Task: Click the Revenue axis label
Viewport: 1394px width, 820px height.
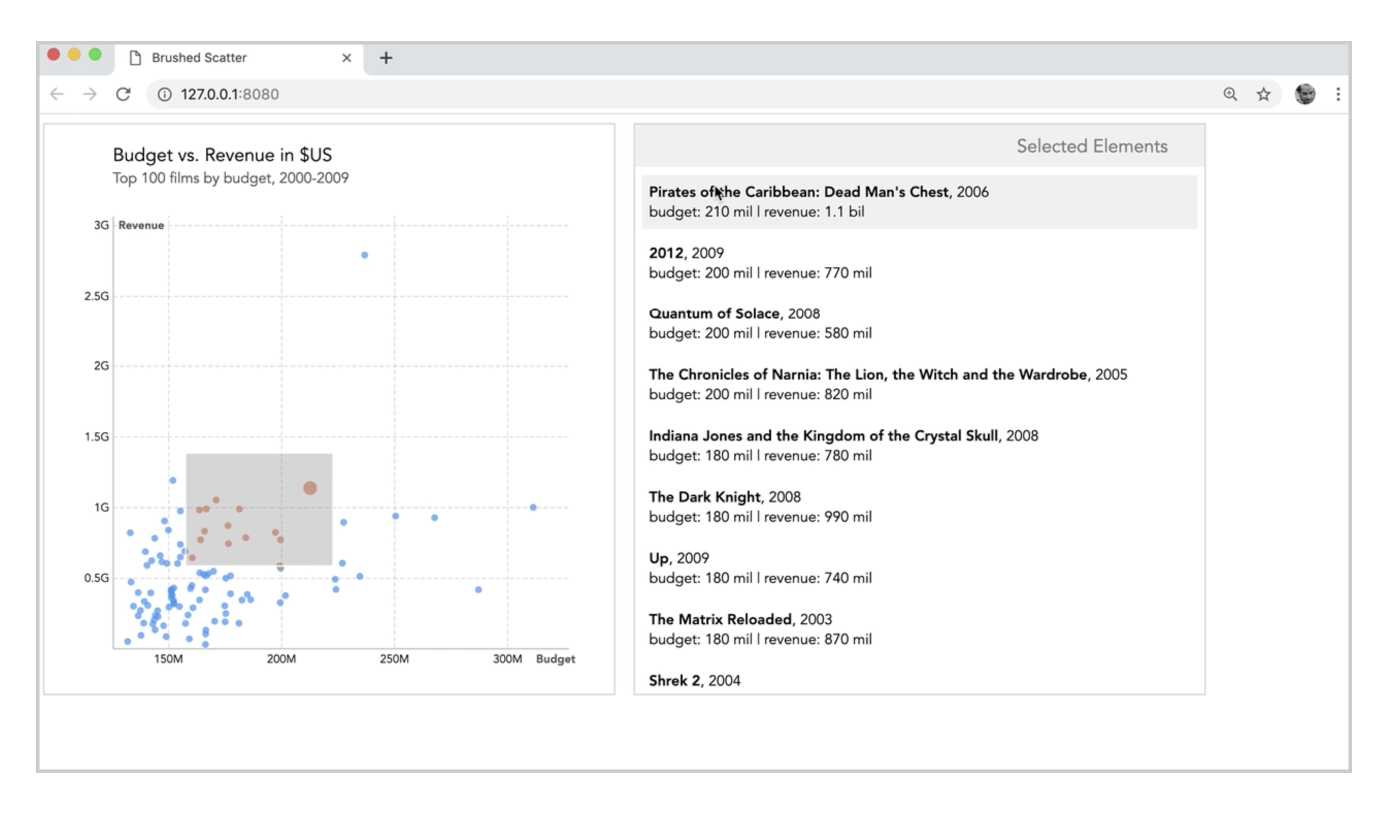Action: pos(141,225)
